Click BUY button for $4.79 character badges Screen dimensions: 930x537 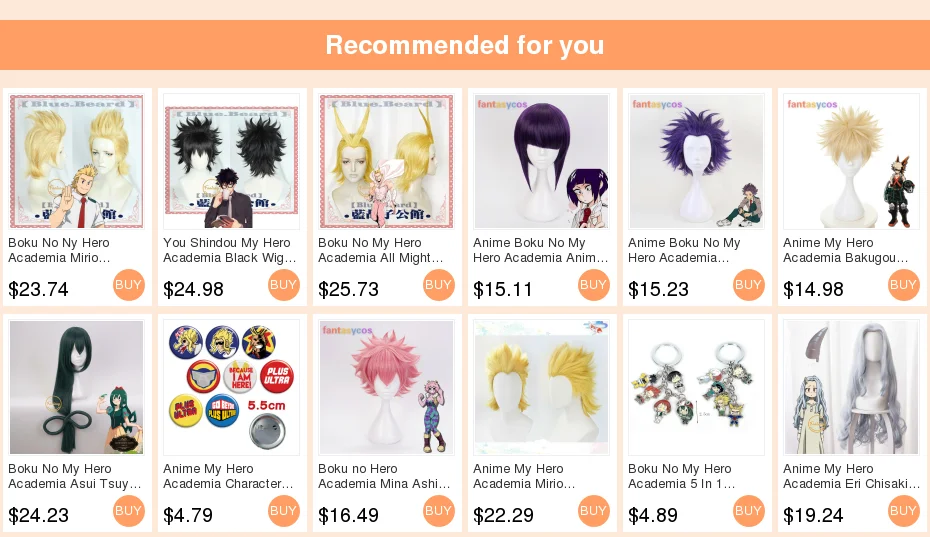point(284,511)
